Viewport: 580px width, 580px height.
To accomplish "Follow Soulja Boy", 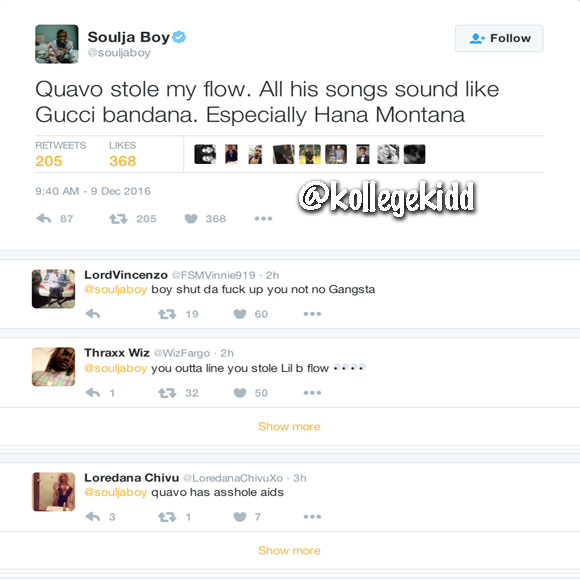I will pyautogui.click(x=499, y=38).
